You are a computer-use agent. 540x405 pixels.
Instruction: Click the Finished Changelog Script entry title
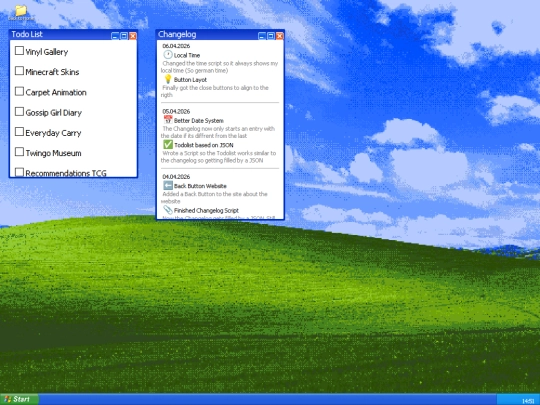[206, 210]
